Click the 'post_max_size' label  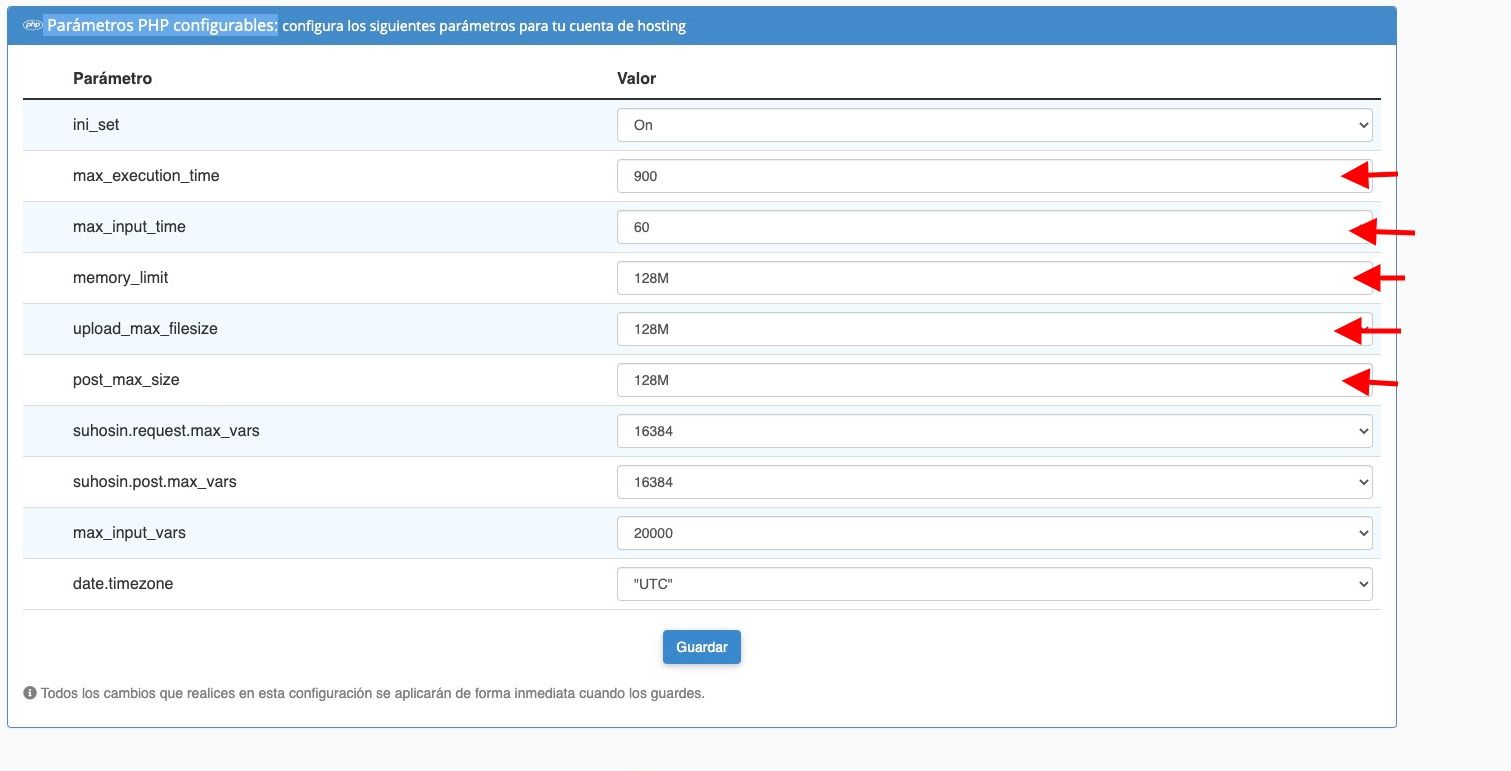pos(126,380)
